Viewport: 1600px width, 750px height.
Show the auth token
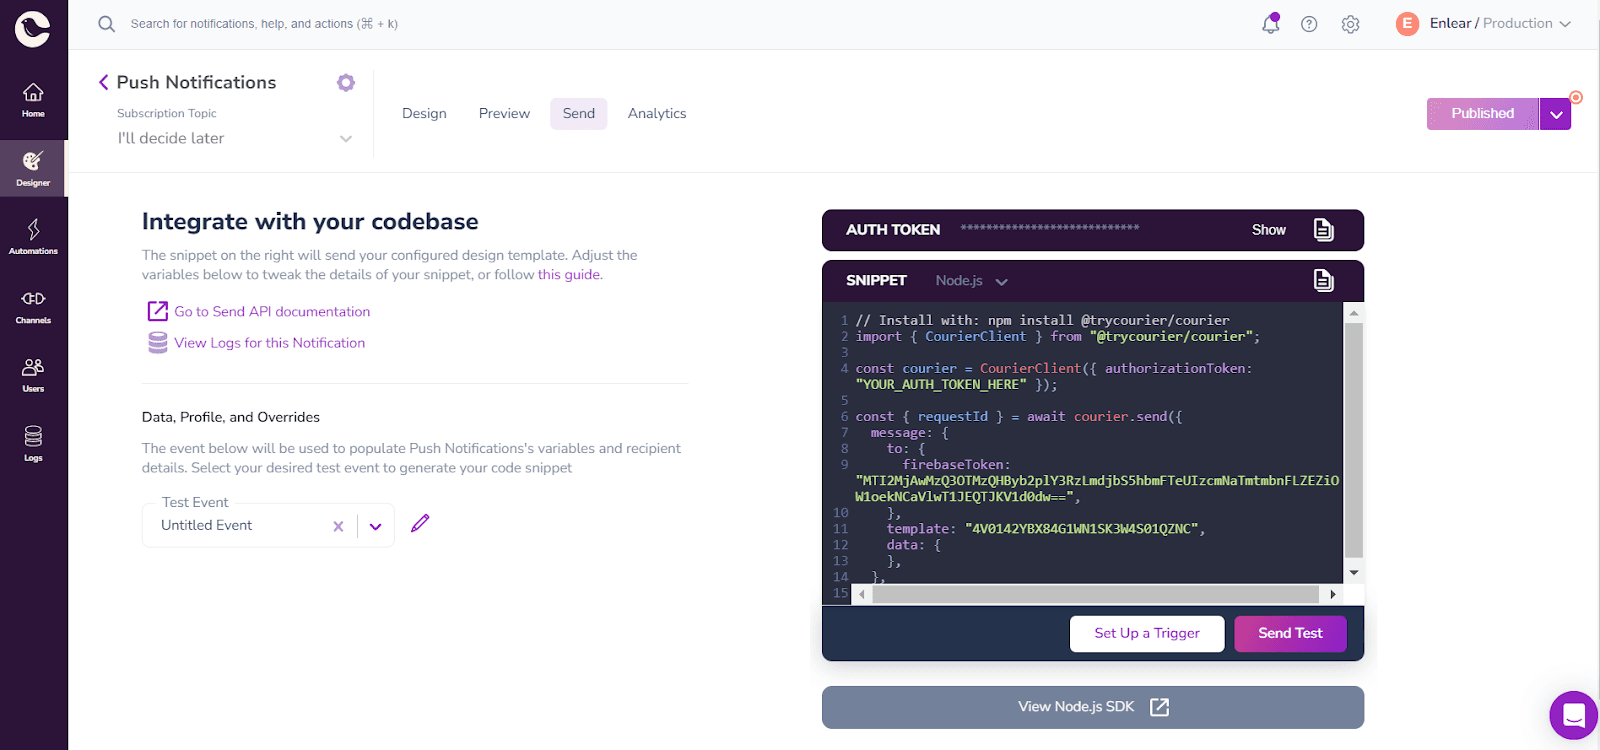pos(1268,230)
